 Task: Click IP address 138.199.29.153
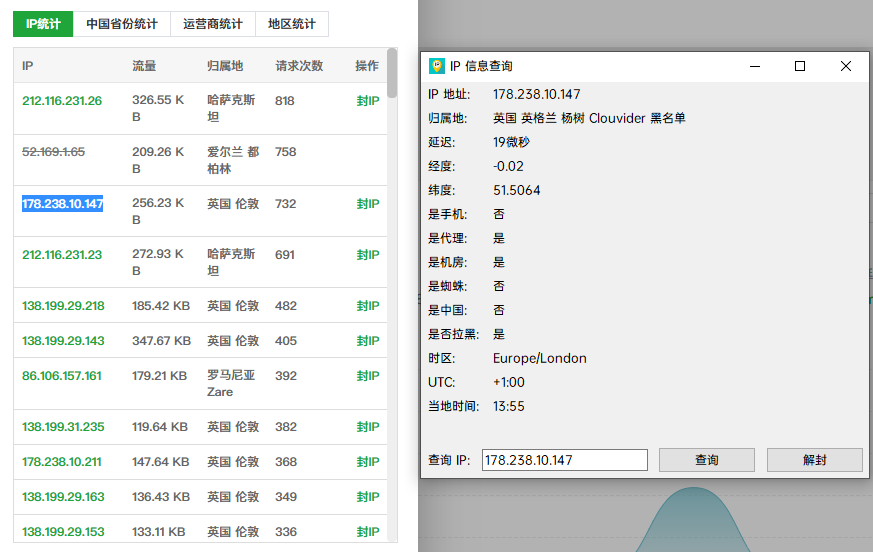[63, 532]
